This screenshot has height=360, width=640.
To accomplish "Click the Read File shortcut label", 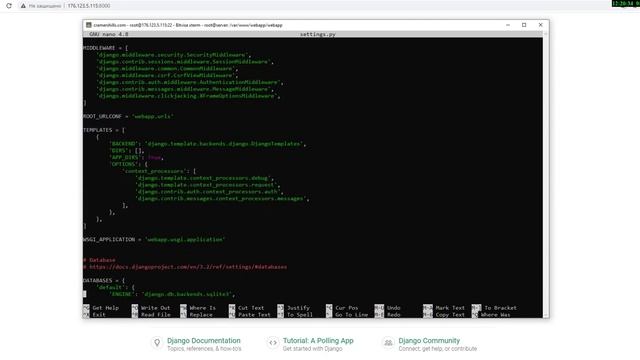I will click(156, 315).
